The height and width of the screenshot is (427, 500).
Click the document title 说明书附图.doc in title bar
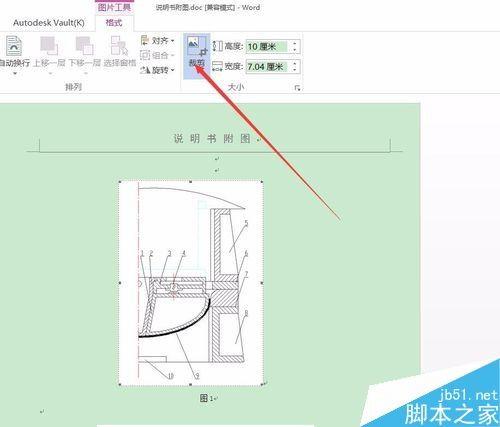(179, 7)
